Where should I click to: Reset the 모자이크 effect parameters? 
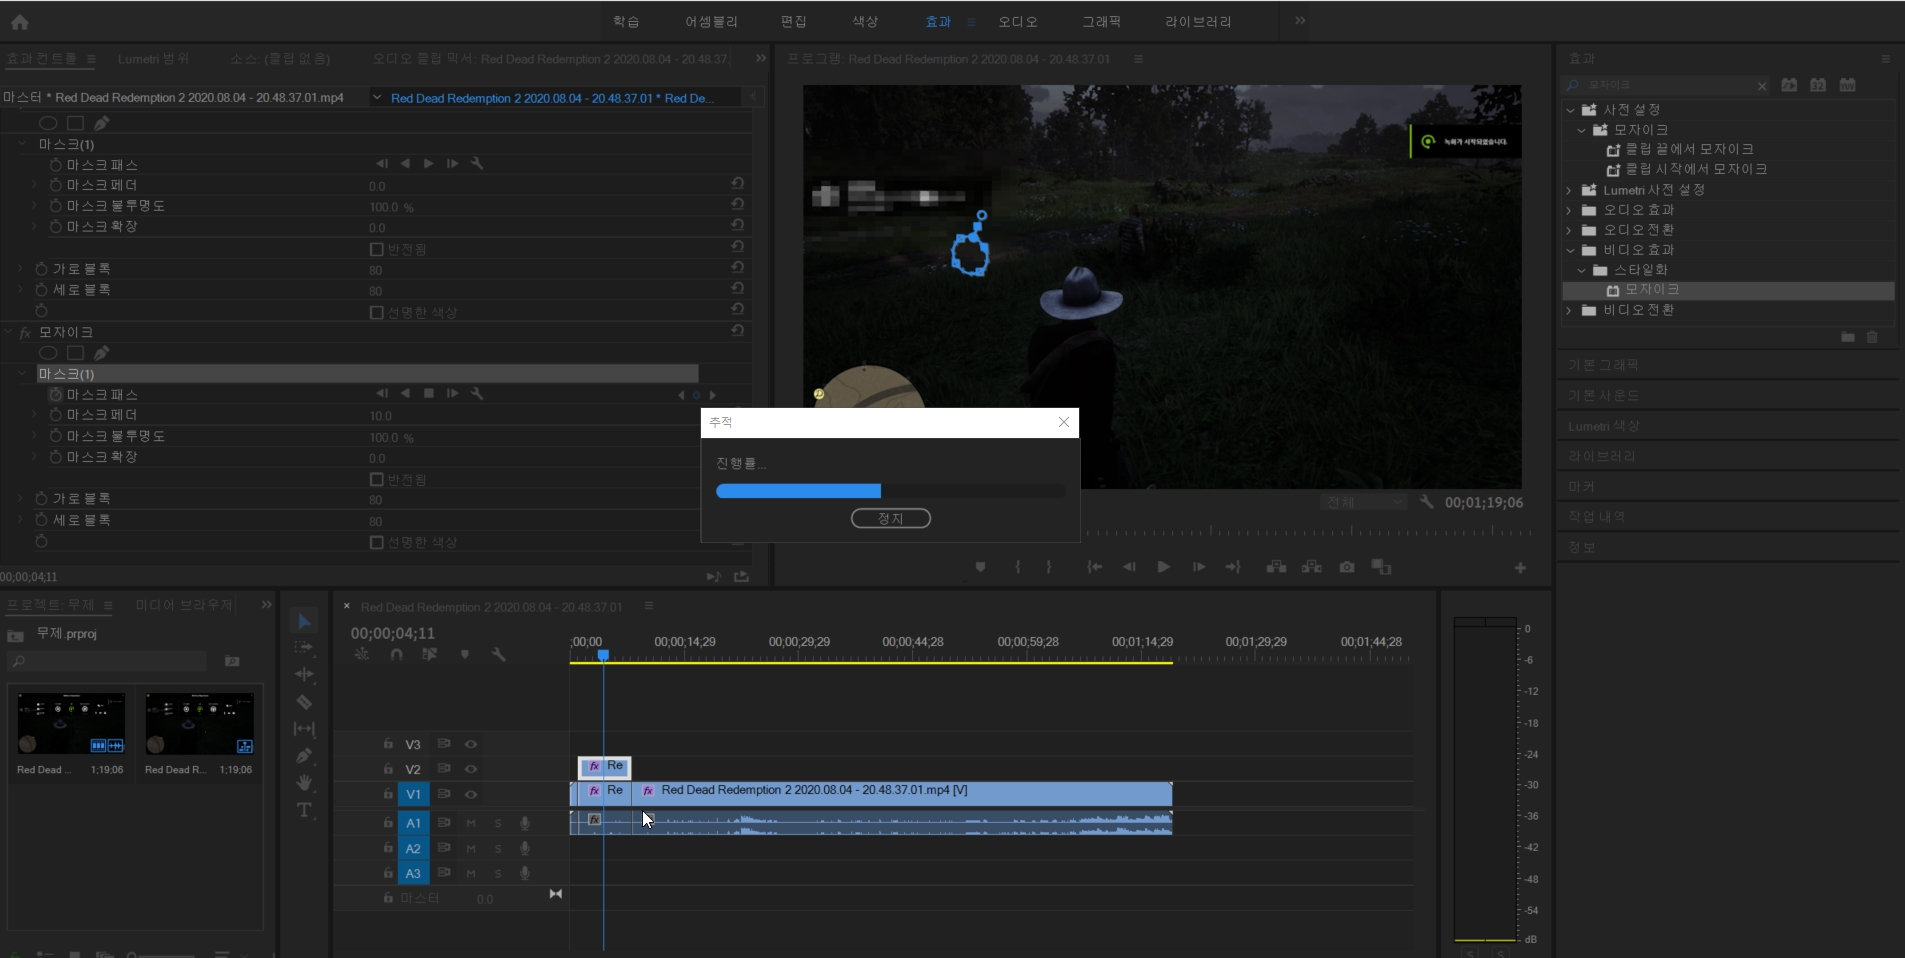pos(737,331)
